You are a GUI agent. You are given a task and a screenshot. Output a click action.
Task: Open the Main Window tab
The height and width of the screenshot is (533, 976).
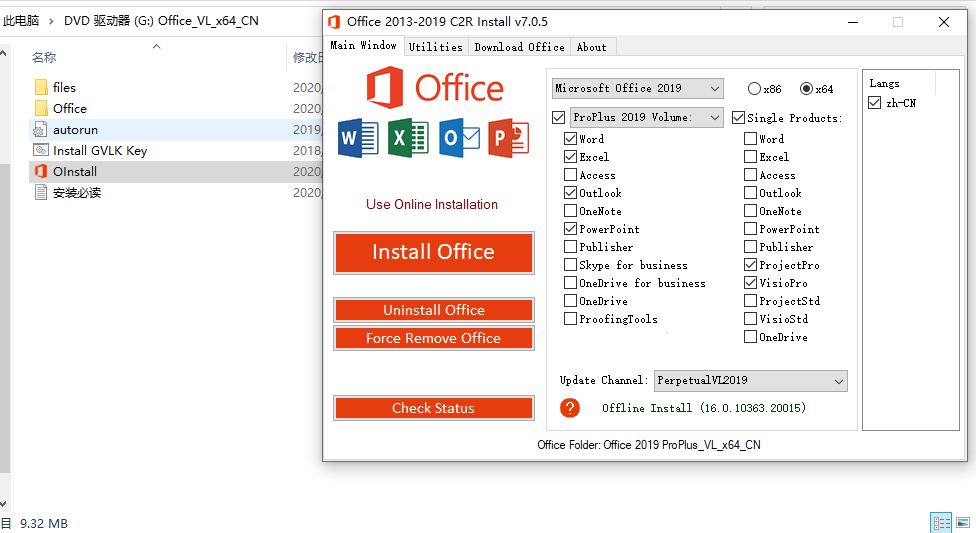point(363,45)
